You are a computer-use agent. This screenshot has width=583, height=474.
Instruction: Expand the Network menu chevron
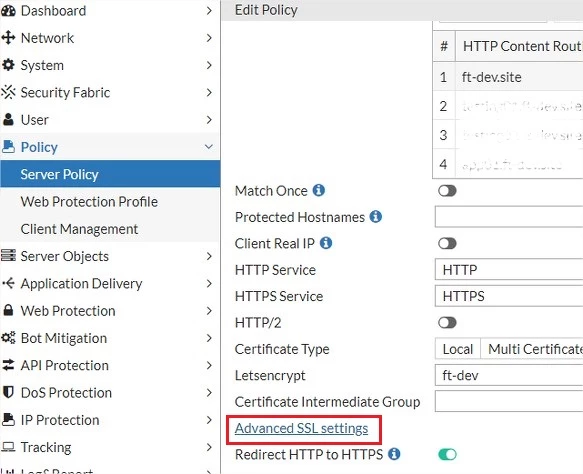209,38
